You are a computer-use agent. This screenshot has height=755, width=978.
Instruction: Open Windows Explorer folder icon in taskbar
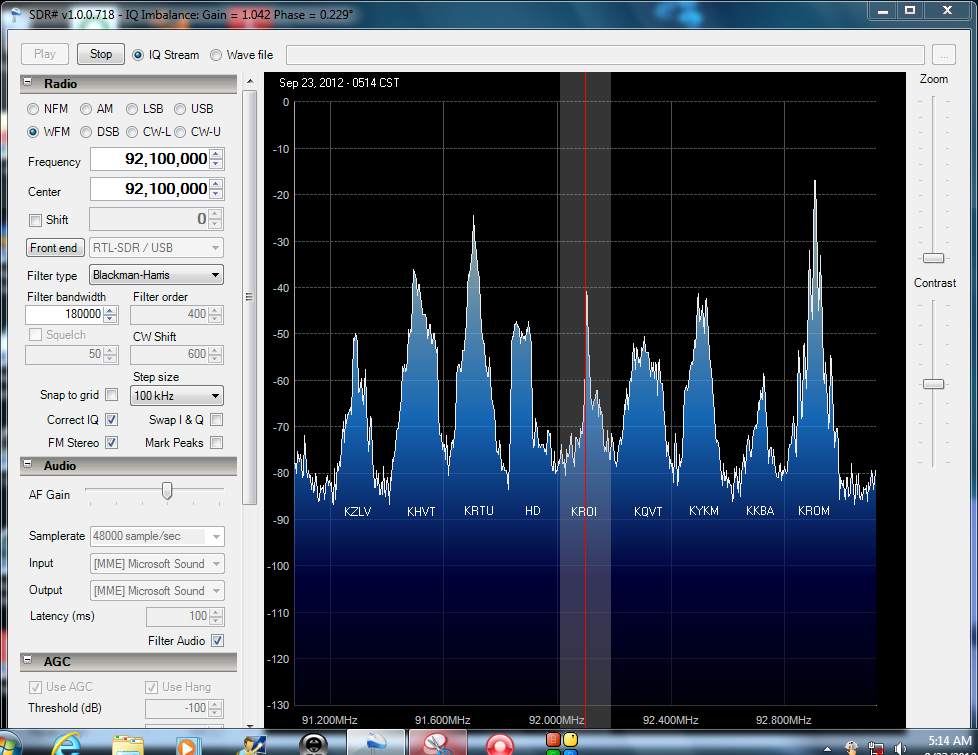(x=128, y=744)
